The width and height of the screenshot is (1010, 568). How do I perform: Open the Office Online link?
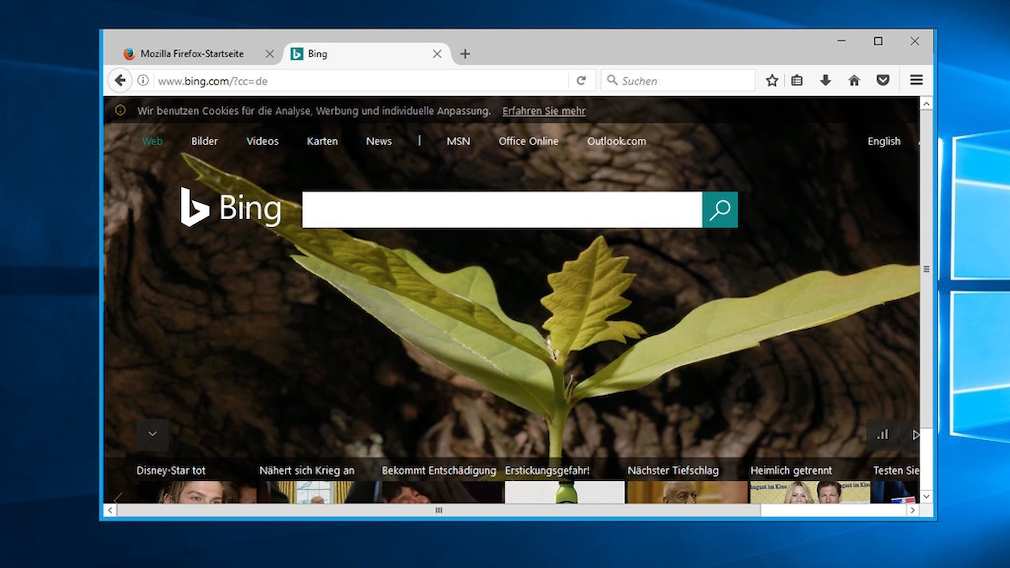(528, 141)
